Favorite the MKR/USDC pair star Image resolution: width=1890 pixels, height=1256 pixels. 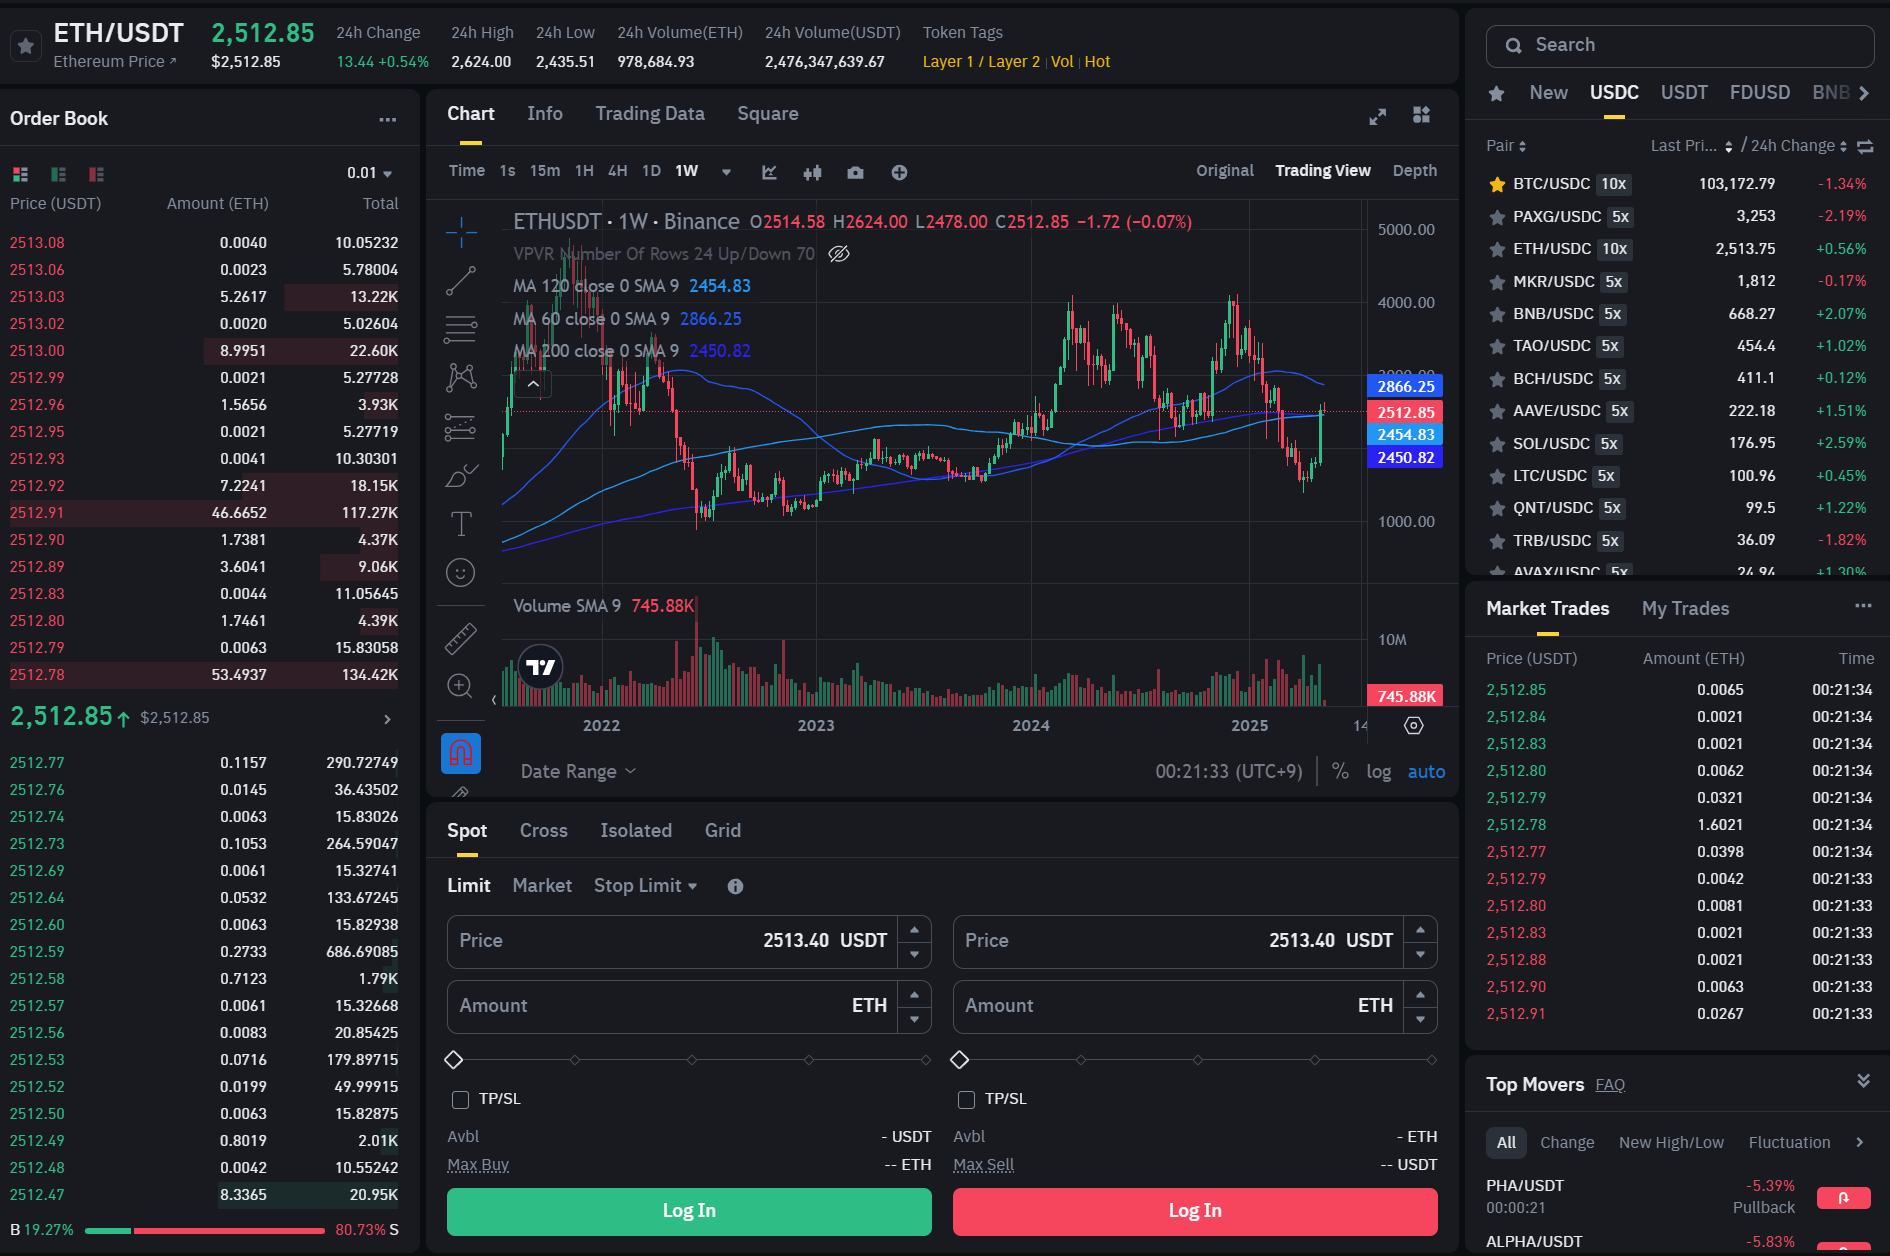(x=1497, y=283)
